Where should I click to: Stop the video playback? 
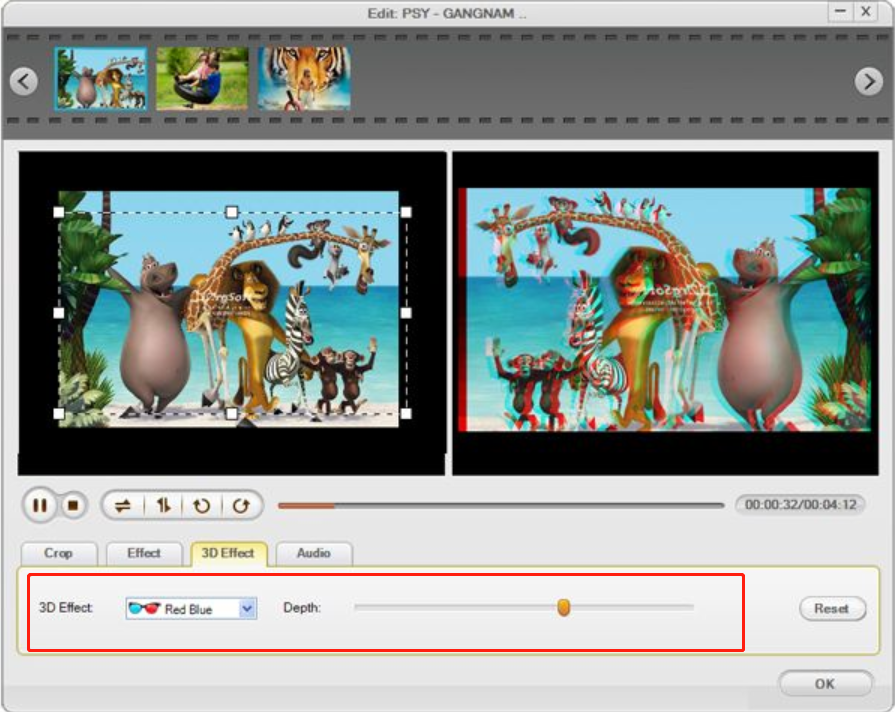point(73,506)
